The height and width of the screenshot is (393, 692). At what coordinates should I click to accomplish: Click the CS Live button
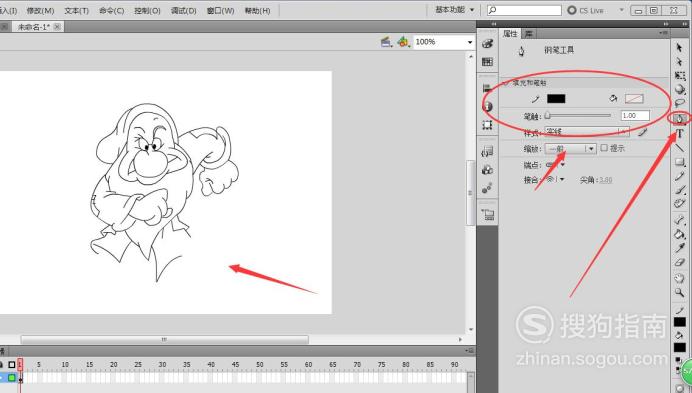tap(586, 10)
